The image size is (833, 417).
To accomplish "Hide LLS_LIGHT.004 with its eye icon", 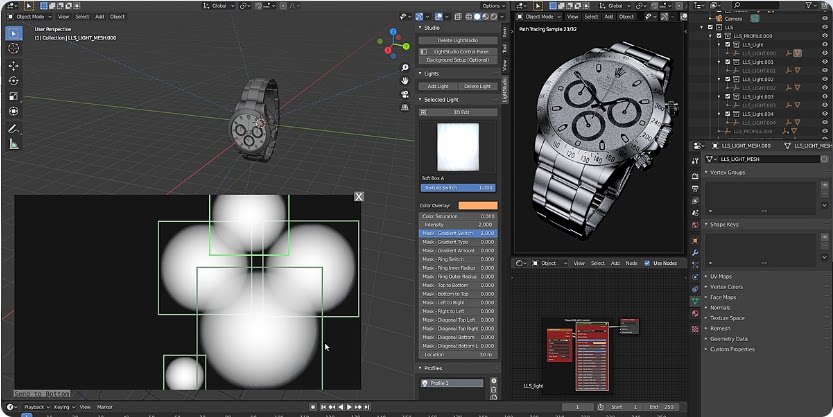I will click(824, 123).
